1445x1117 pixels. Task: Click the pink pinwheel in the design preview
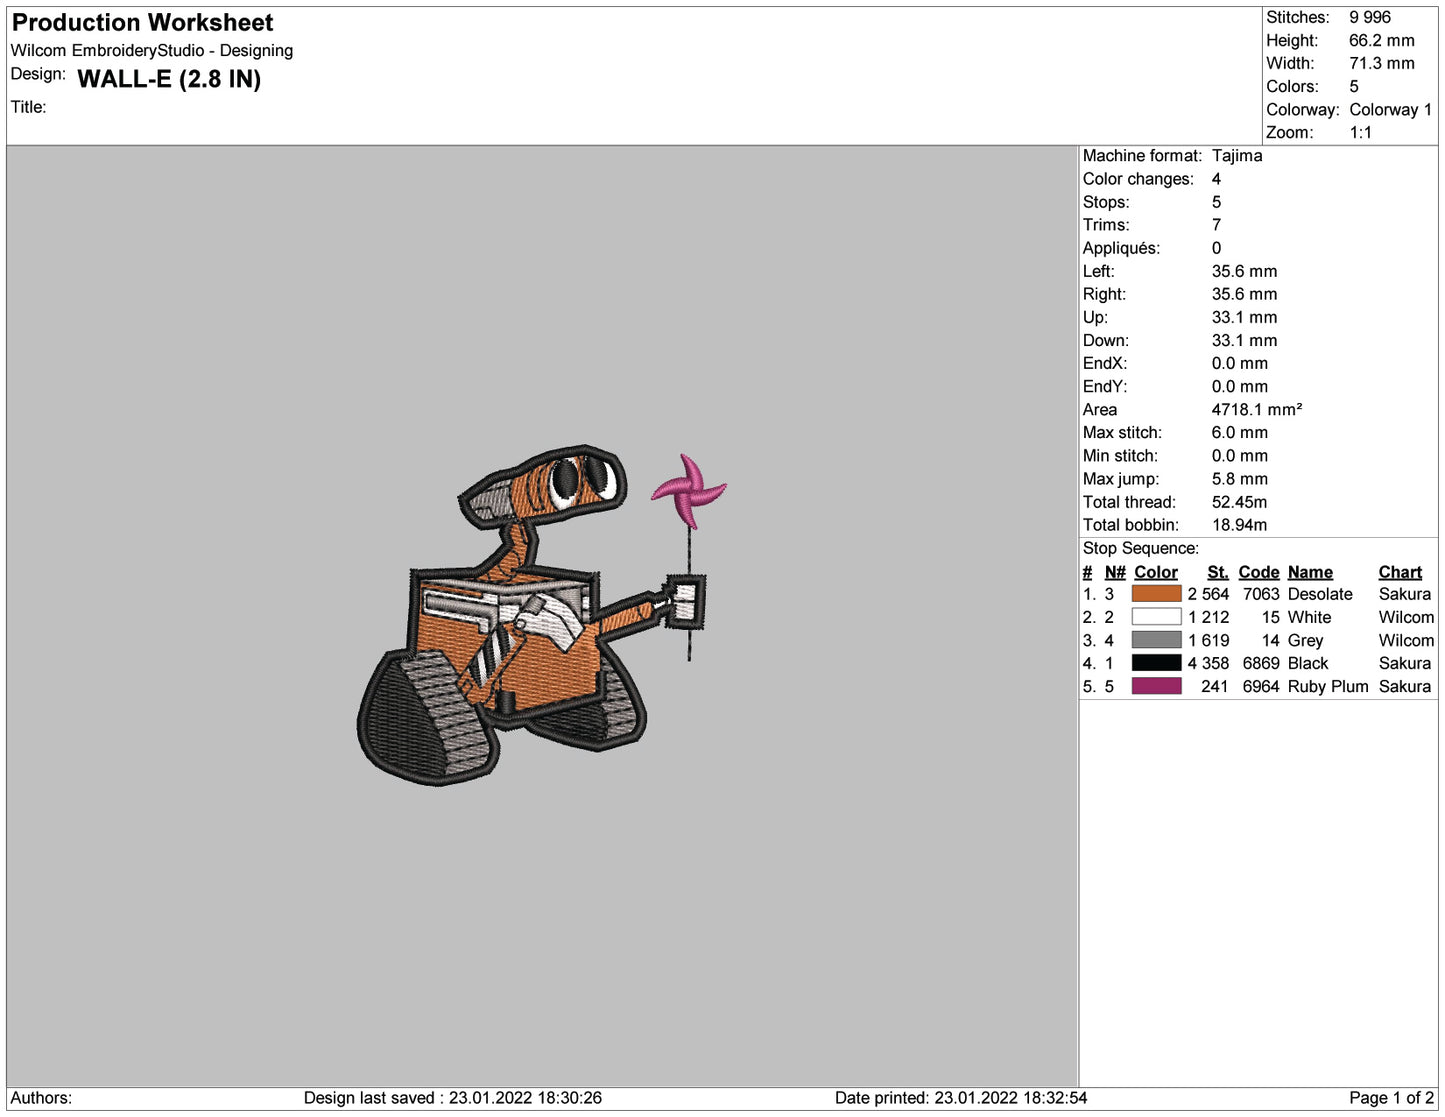[690, 488]
